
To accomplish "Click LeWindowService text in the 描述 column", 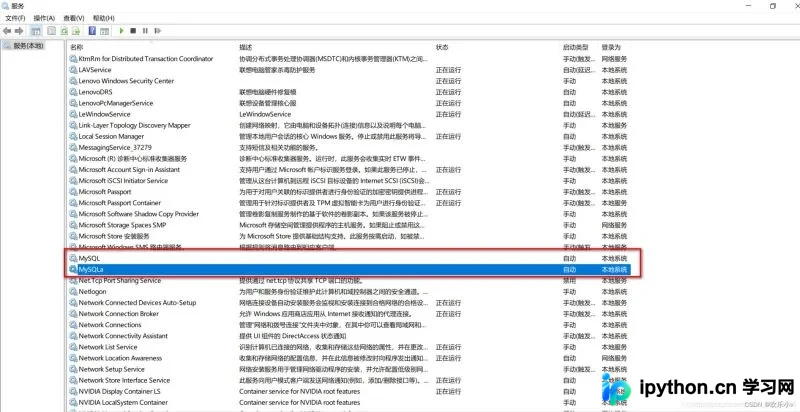I will 265,114.
